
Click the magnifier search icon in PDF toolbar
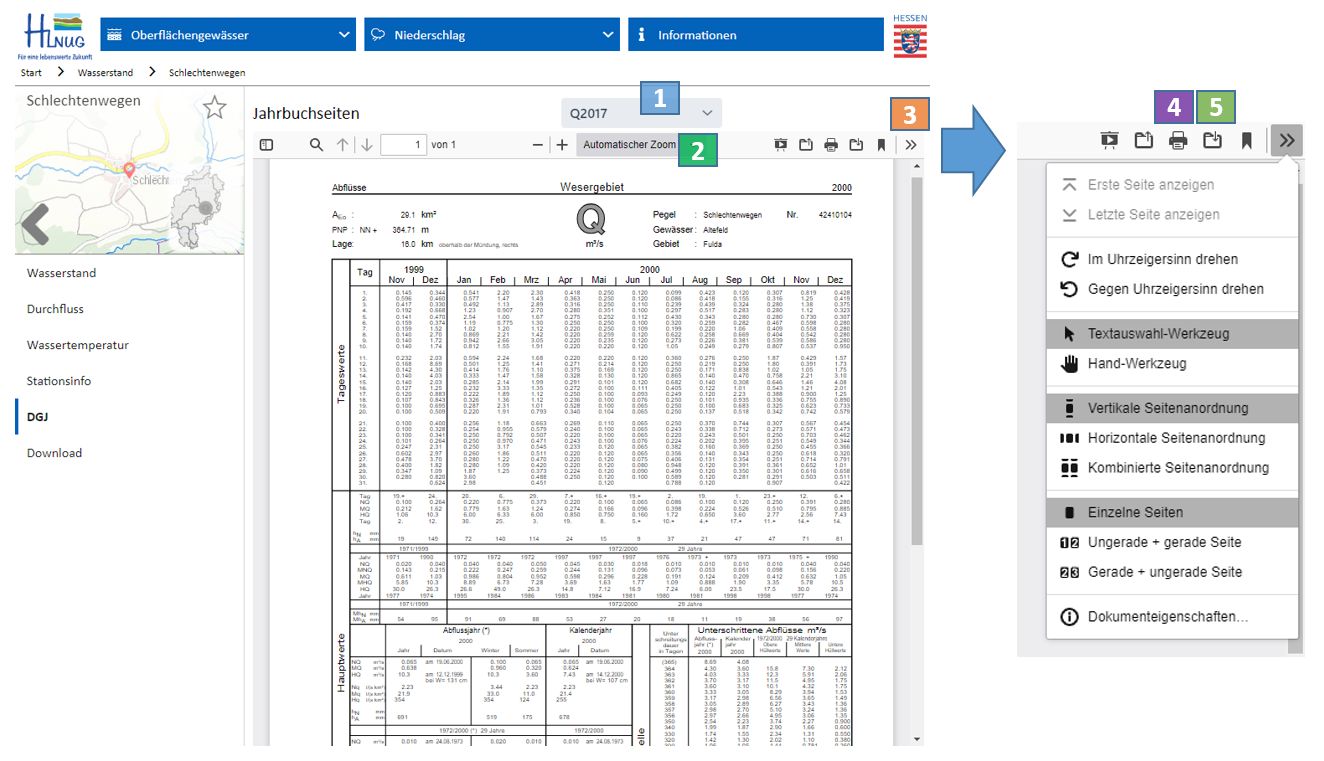point(316,145)
